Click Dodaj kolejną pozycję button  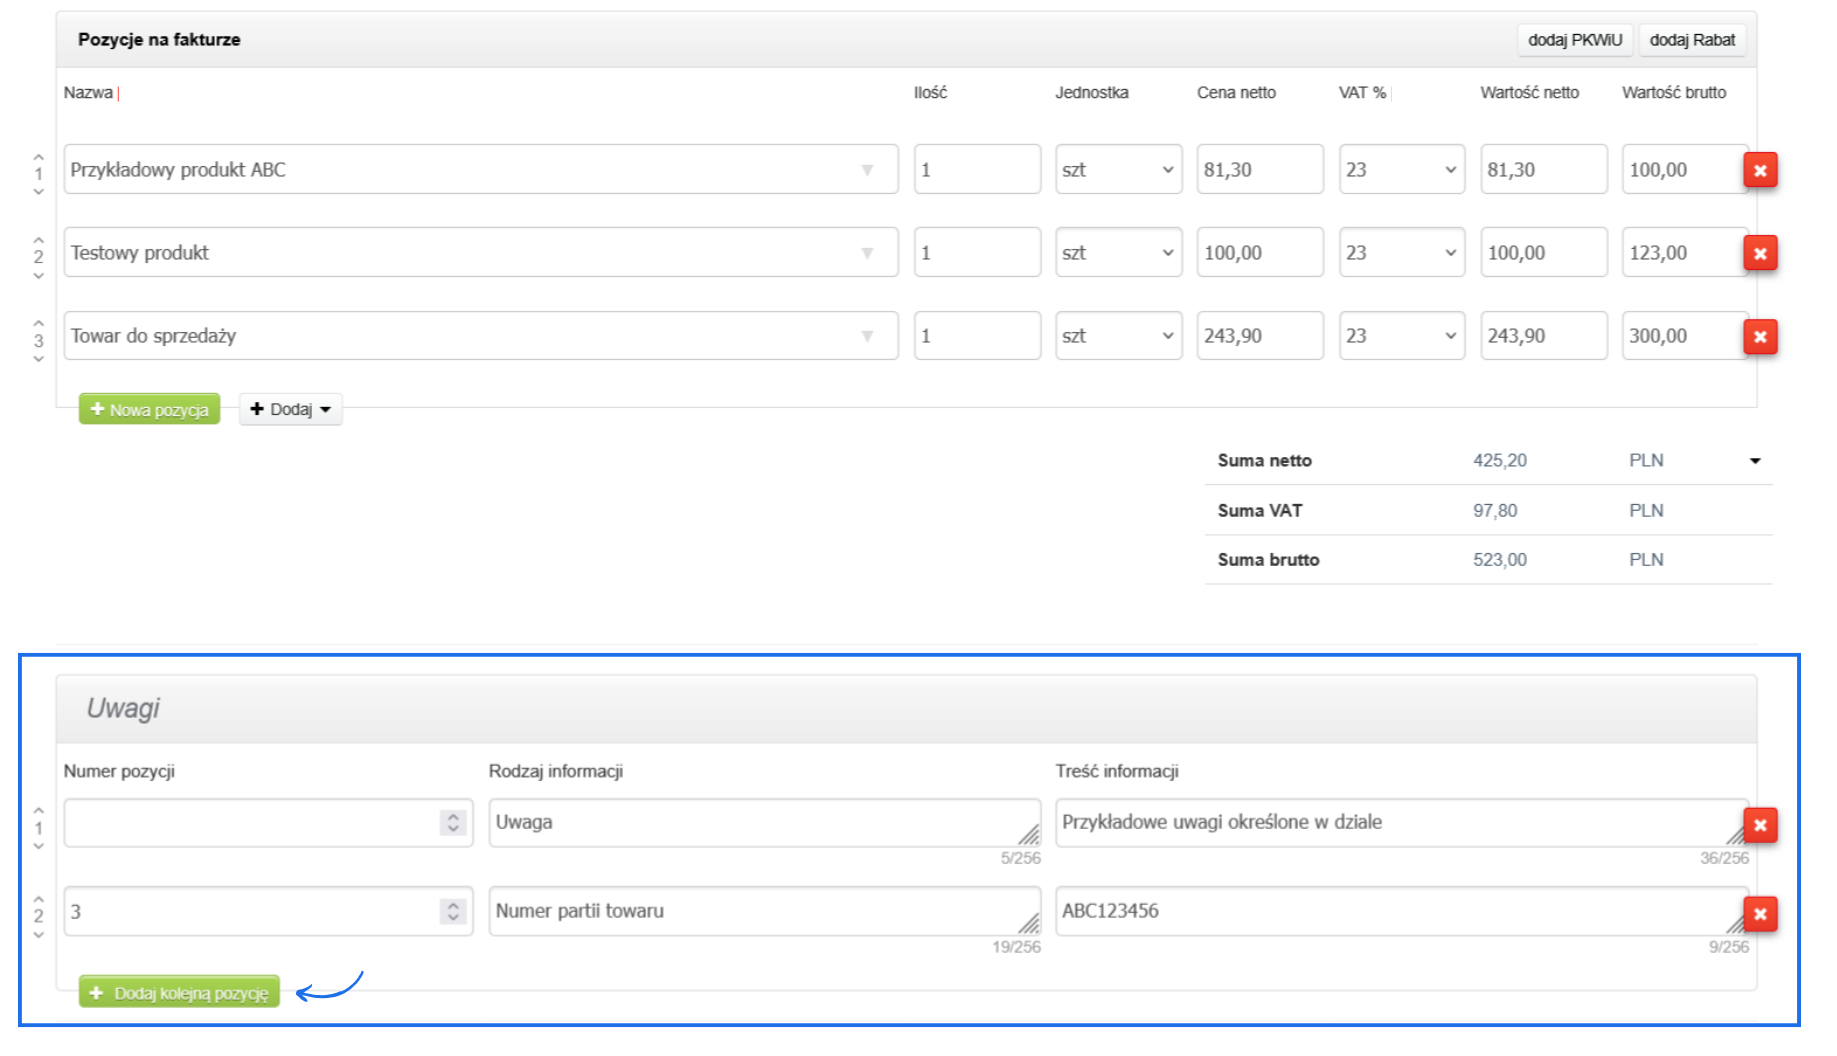point(179,993)
